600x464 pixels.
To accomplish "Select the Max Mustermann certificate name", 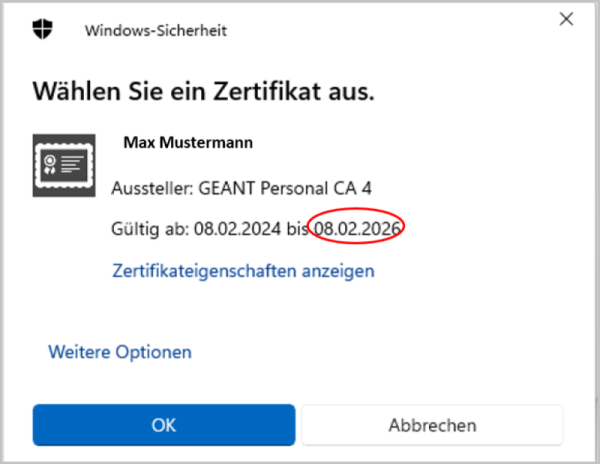I will pos(188,143).
